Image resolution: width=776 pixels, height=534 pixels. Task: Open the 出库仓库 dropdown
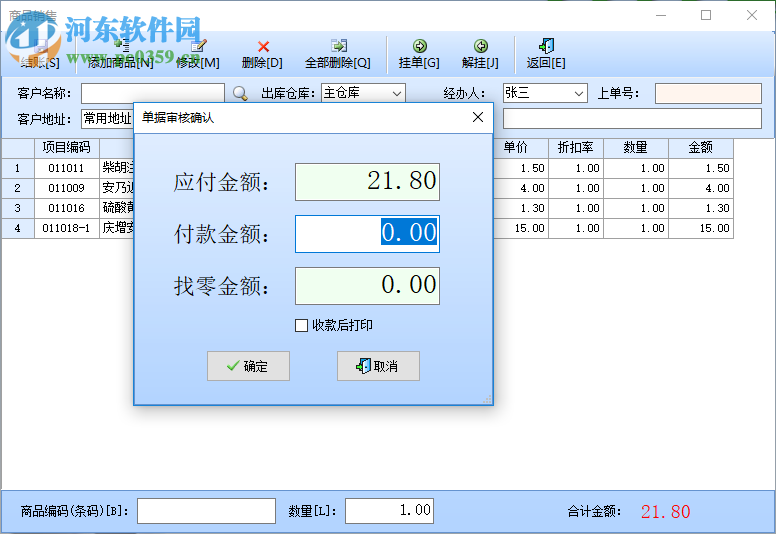click(396, 93)
